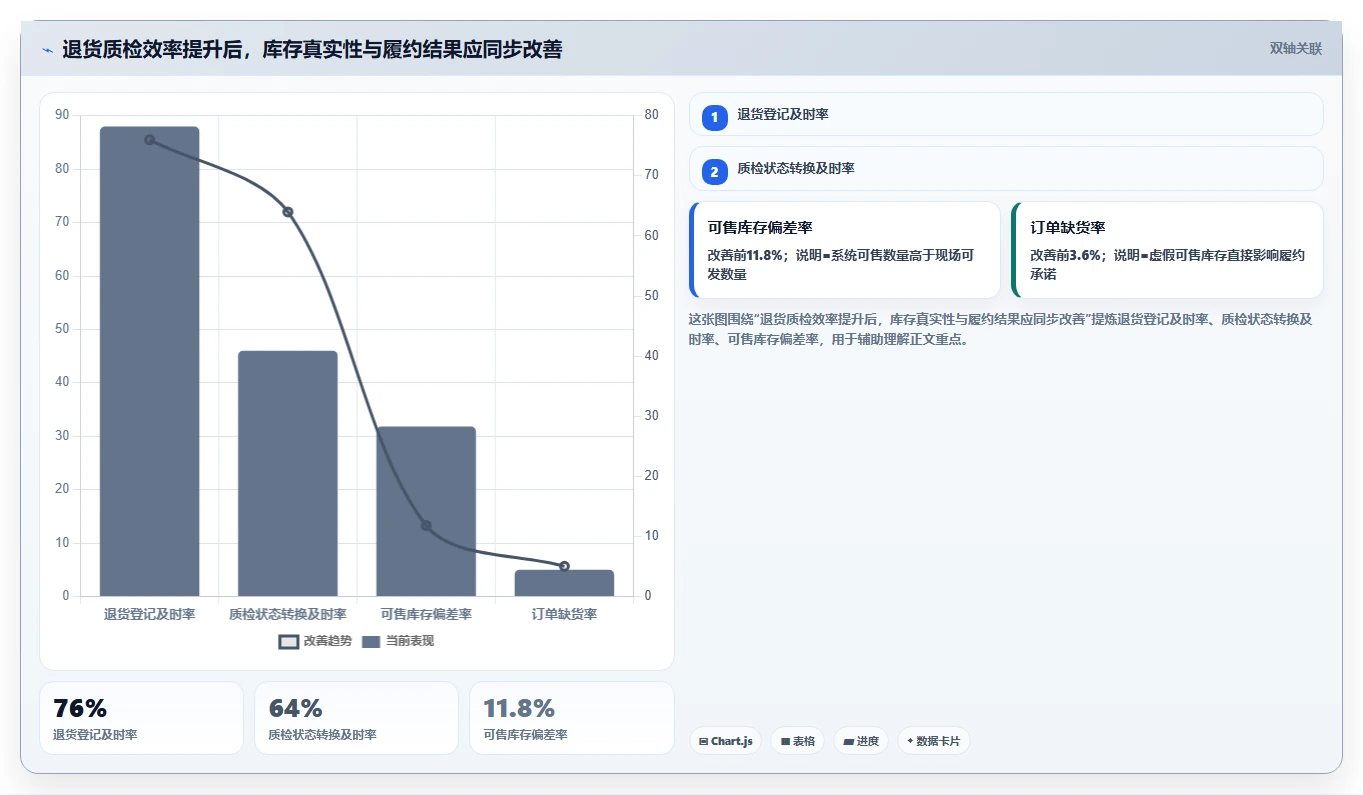The width and height of the screenshot is (1363, 795).
Task: Click the trend line point above 可售库存偏差率
Action: [426, 526]
